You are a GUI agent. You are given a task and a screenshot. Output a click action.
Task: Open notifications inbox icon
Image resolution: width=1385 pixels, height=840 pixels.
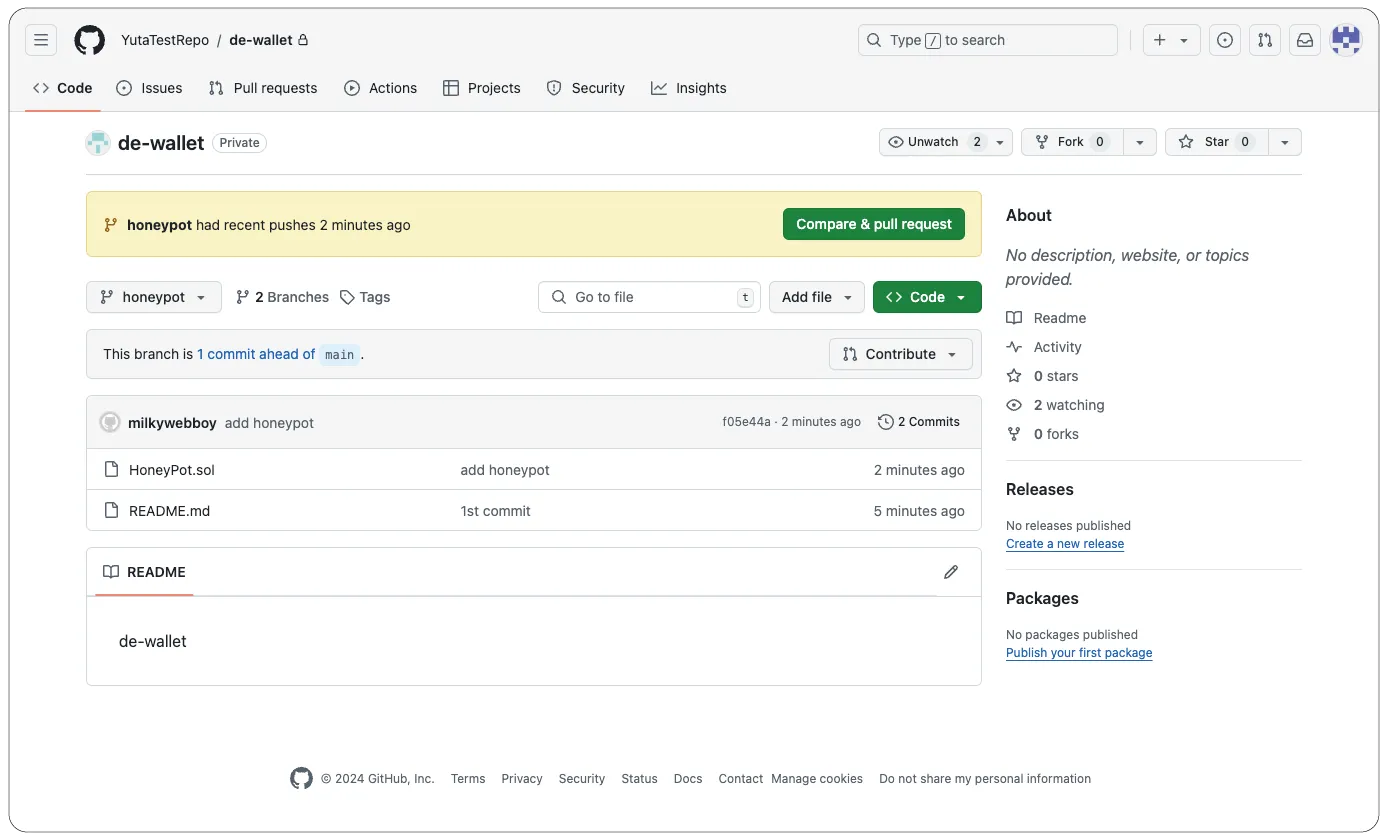point(1305,40)
